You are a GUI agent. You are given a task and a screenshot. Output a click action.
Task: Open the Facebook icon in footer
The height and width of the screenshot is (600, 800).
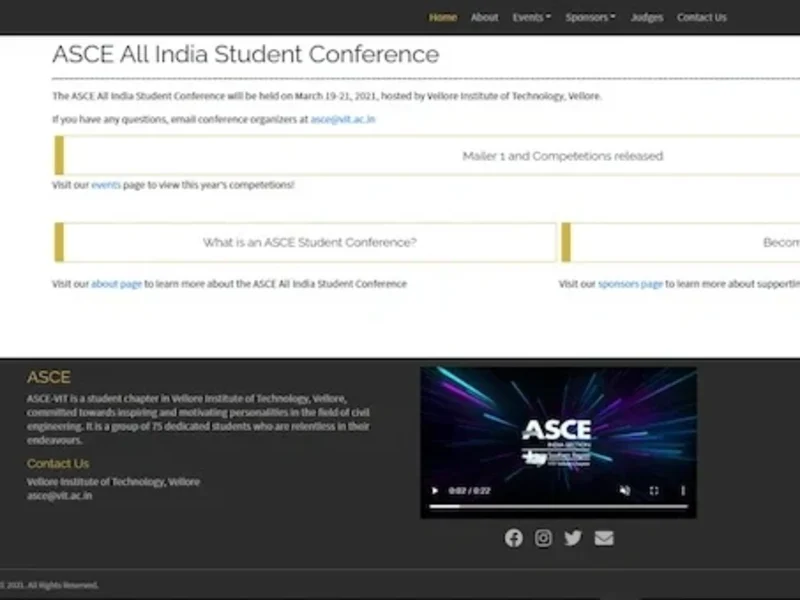click(513, 538)
